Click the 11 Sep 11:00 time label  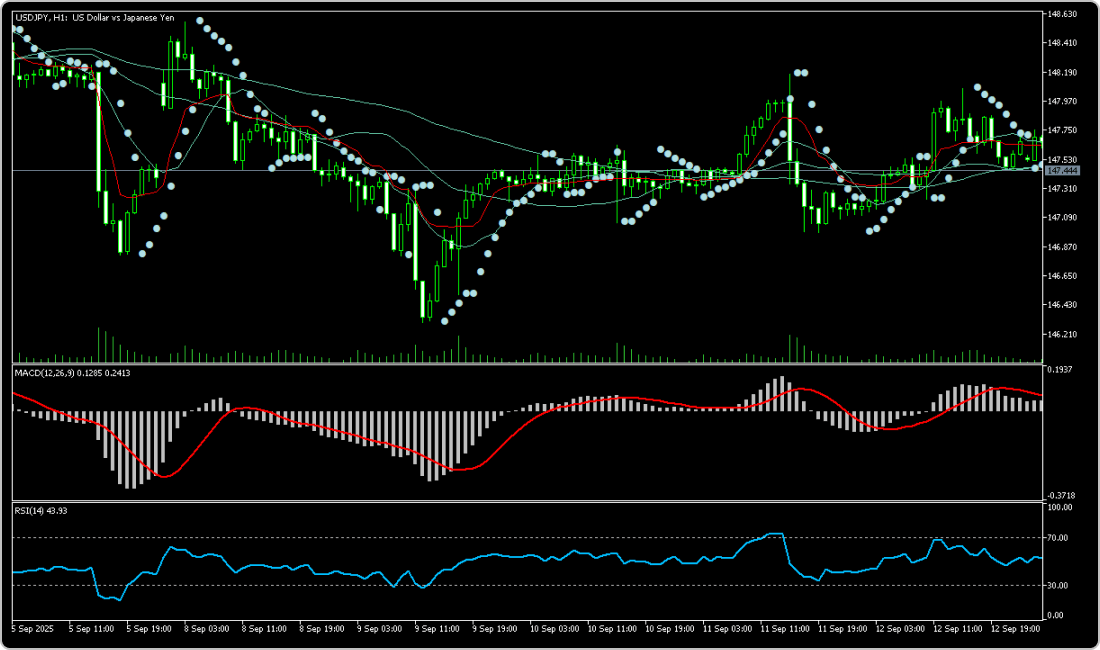click(x=785, y=629)
